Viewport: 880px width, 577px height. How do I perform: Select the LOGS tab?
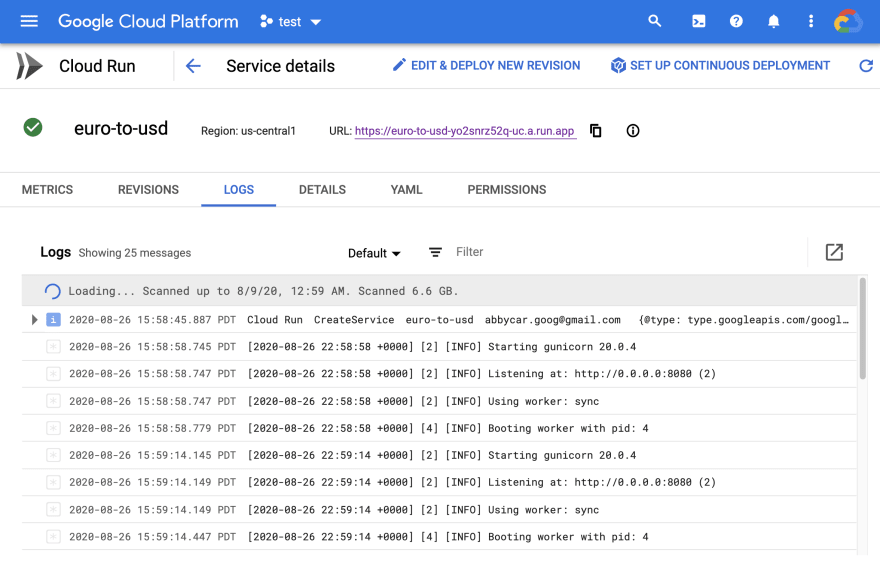point(239,190)
